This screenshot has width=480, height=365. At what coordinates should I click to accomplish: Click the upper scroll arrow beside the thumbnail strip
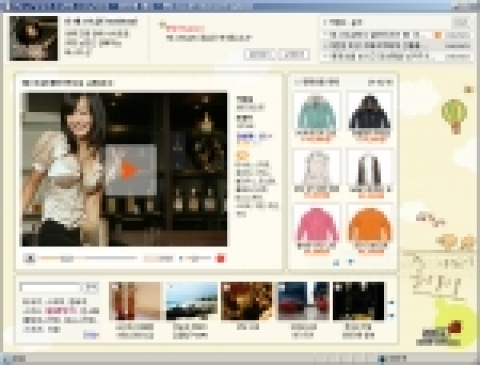click(391, 303)
